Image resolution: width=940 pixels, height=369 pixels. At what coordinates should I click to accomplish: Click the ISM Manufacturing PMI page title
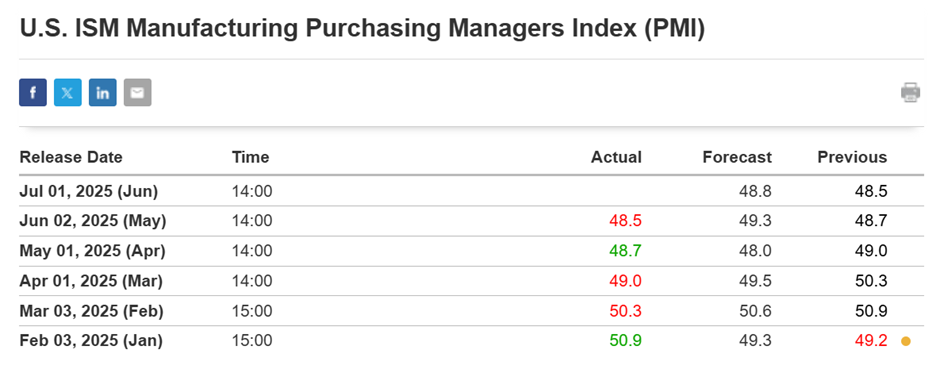tap(362, 30)
